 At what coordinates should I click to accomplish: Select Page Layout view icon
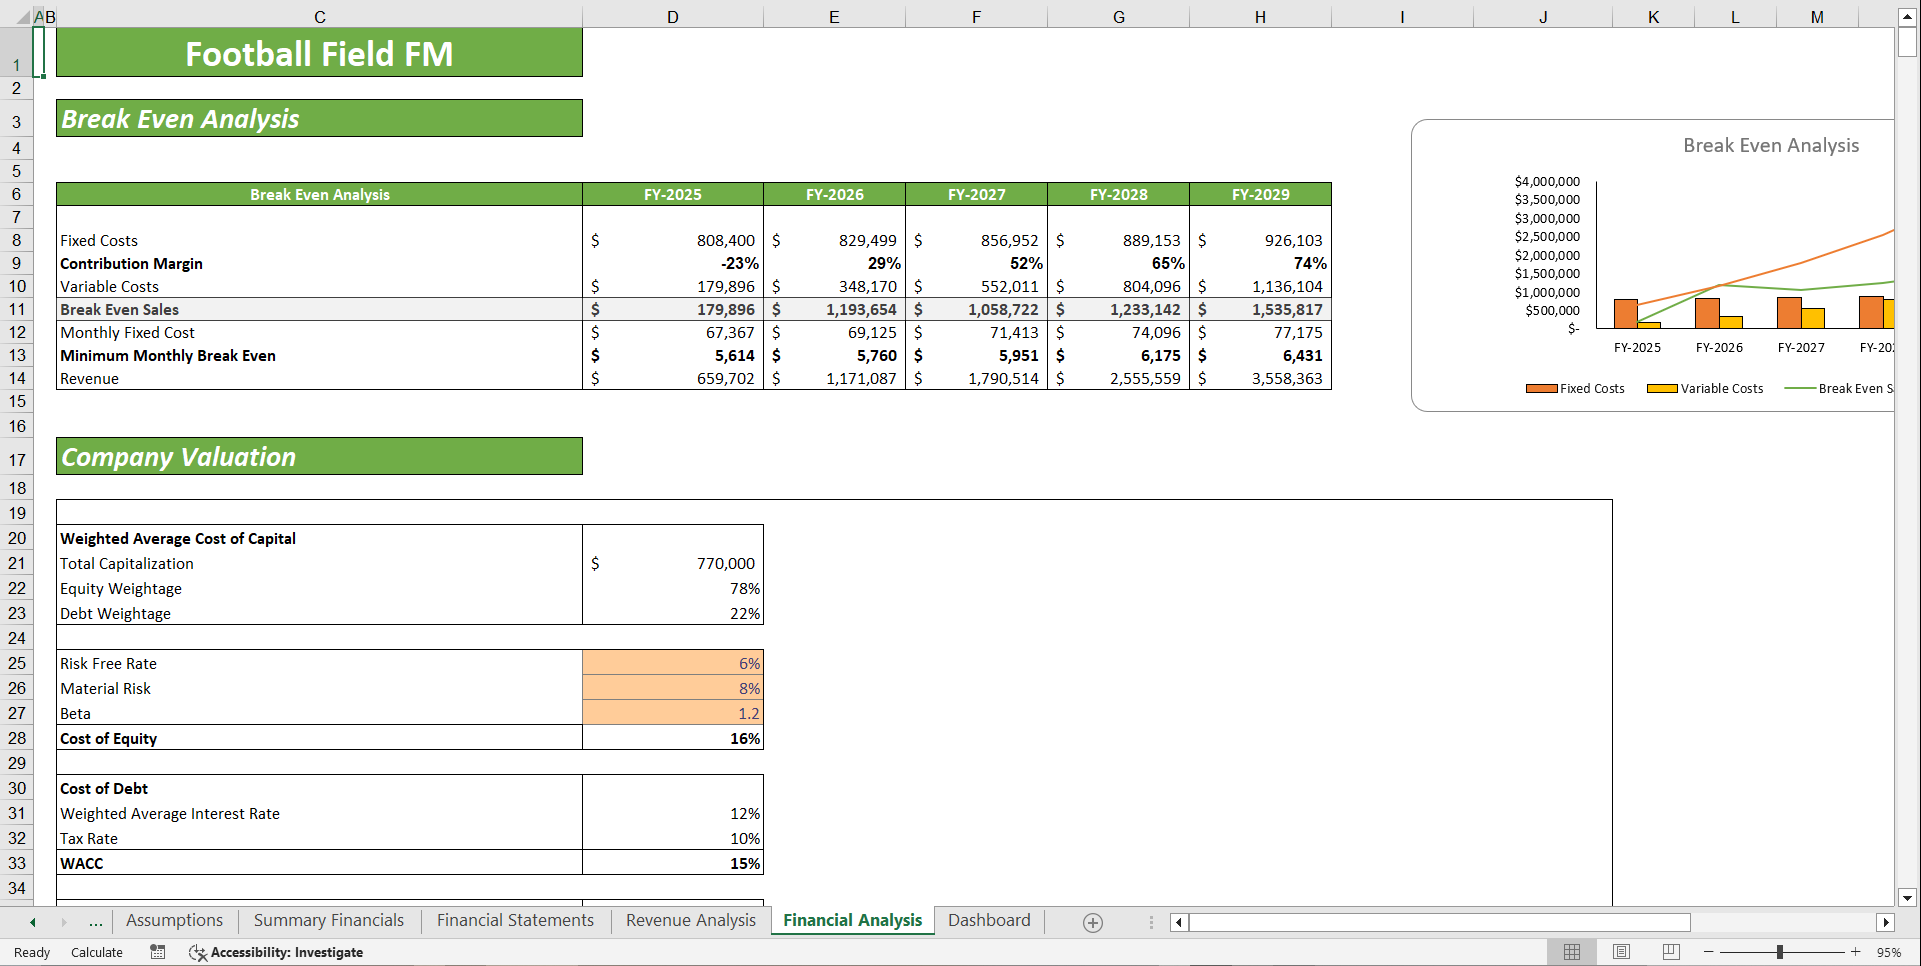pyautogui.click(x=1620, y=951)
